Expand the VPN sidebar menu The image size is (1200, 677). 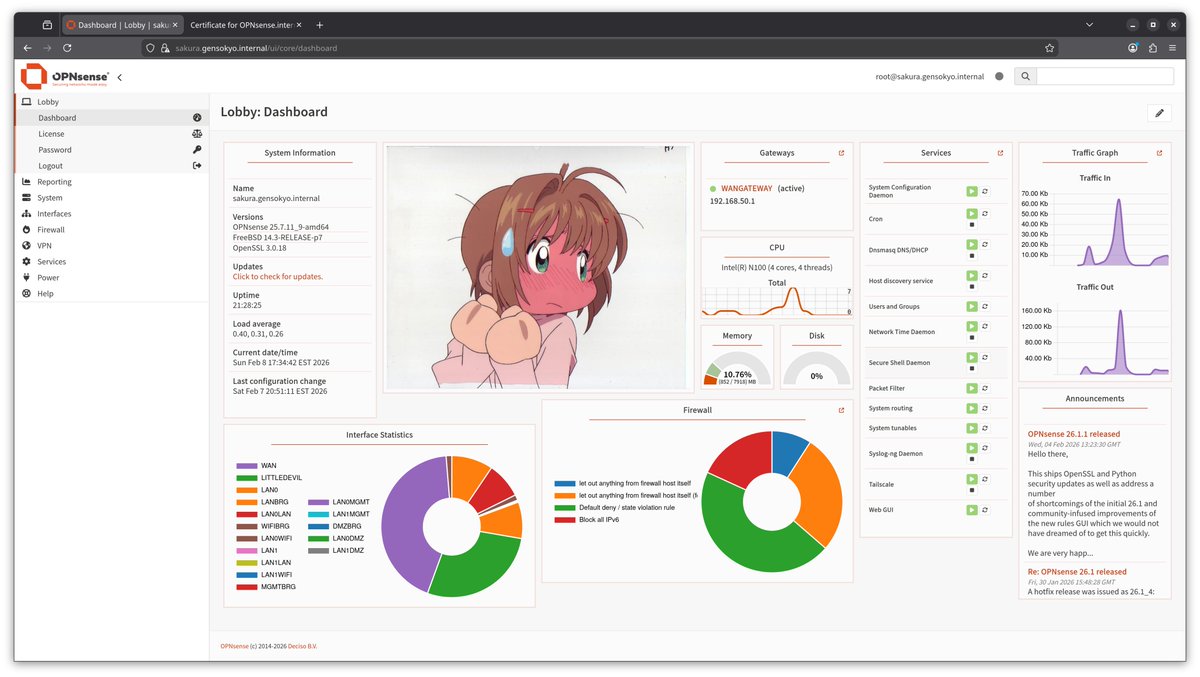[110, 246]
